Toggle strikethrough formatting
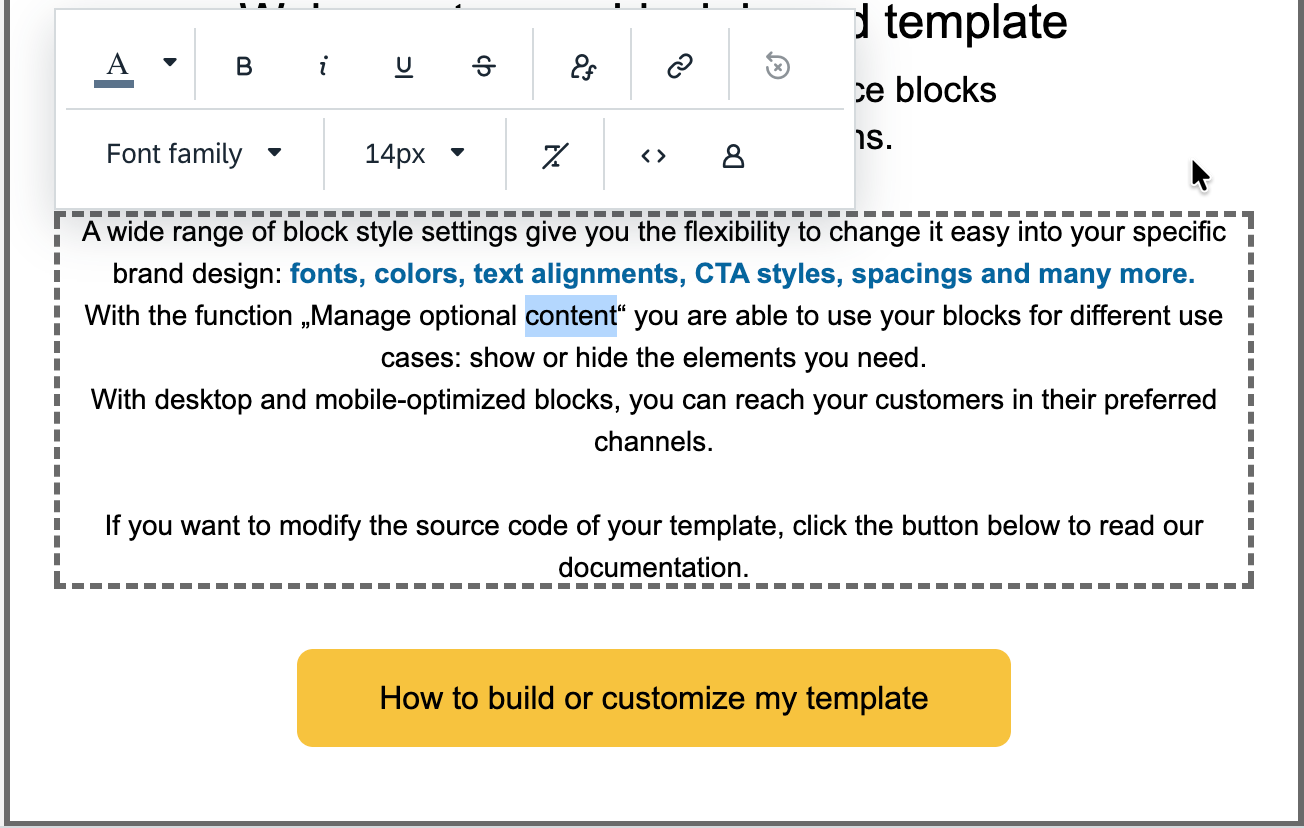1304x828 pixels. click(483, 67)
